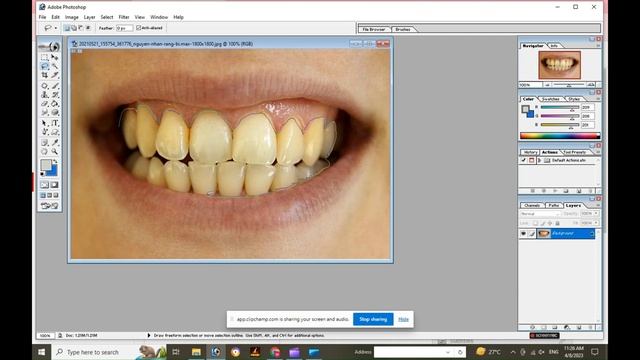640x360 pixels.
Task: Click Stop sharing button
Action: [x=373, y=319]
